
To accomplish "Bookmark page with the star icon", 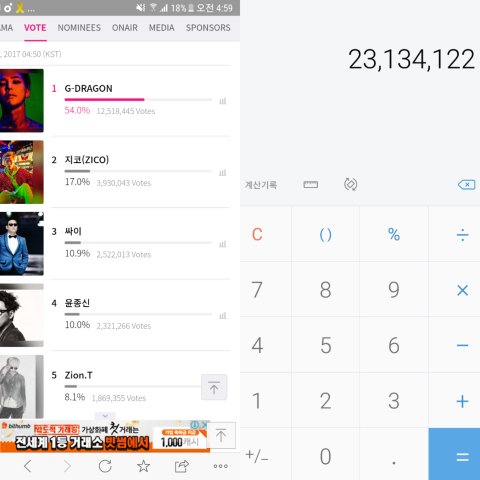I will click(x=143, y=466).
